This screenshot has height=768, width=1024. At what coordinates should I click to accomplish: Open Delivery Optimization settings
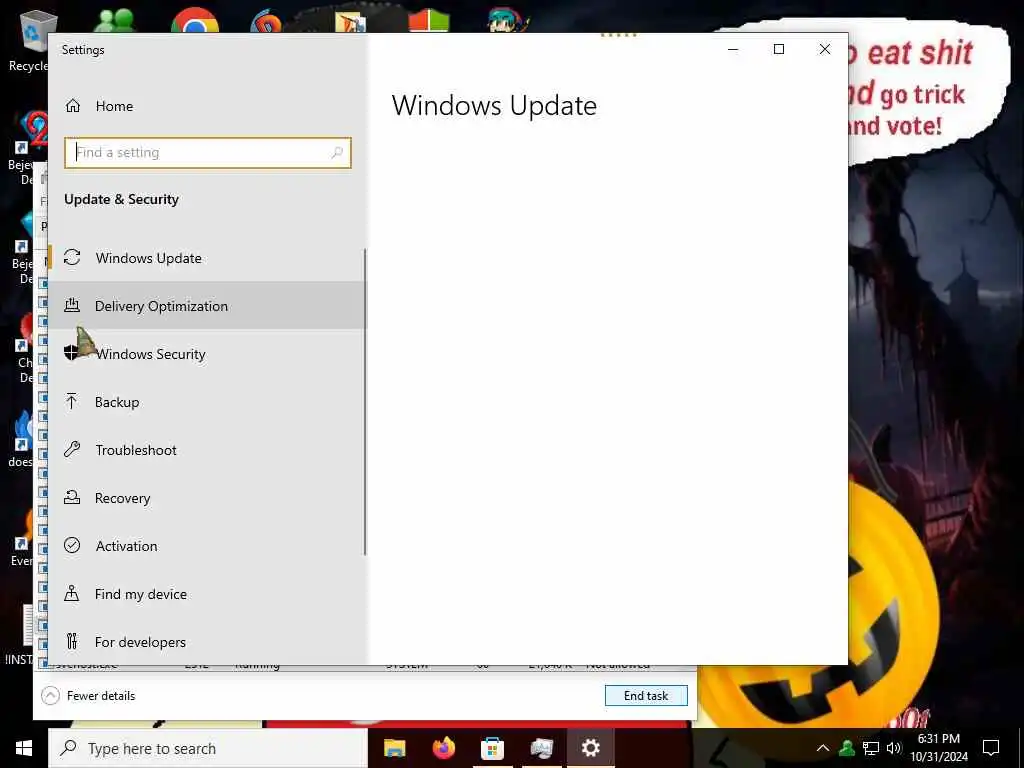[x=207, y=306]
